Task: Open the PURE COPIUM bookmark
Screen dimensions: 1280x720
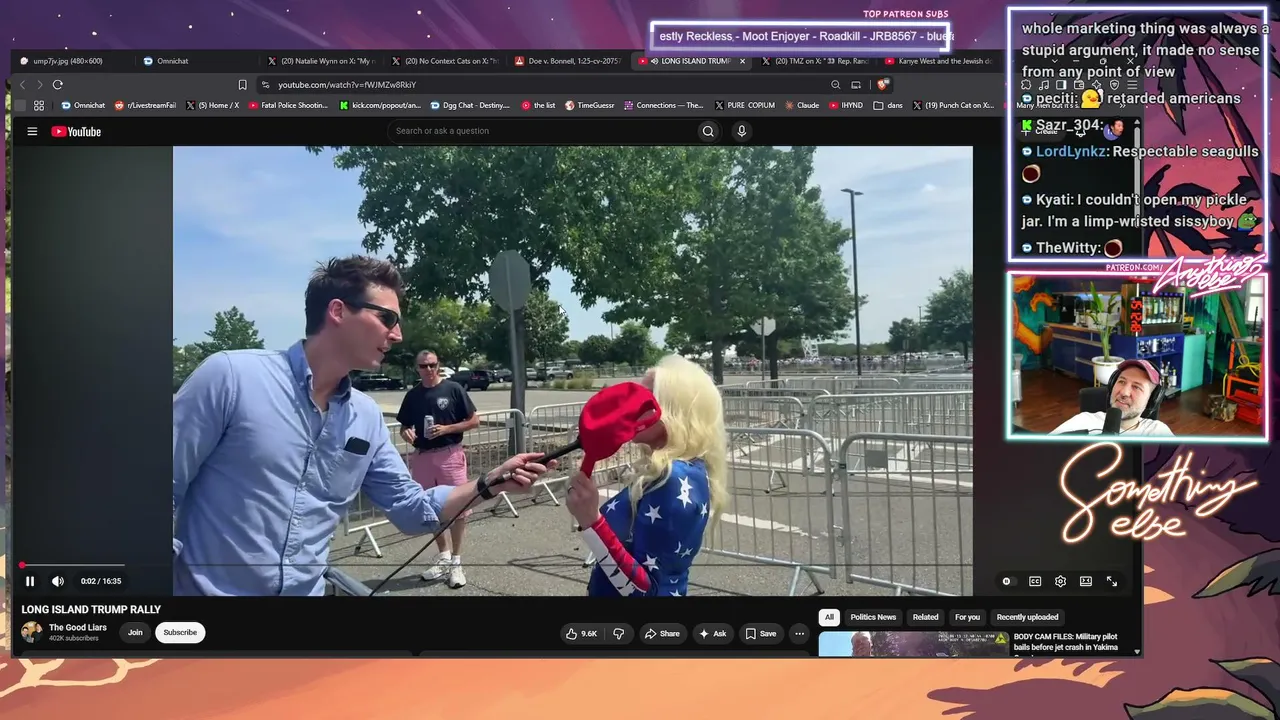Action: pos(744,105)
